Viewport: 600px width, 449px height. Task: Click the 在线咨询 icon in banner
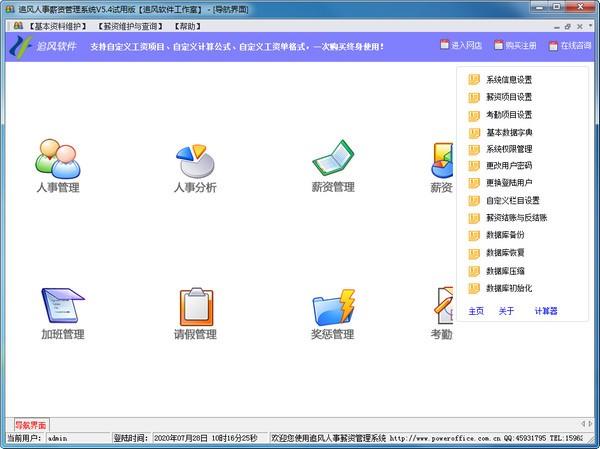click(553, 46)
